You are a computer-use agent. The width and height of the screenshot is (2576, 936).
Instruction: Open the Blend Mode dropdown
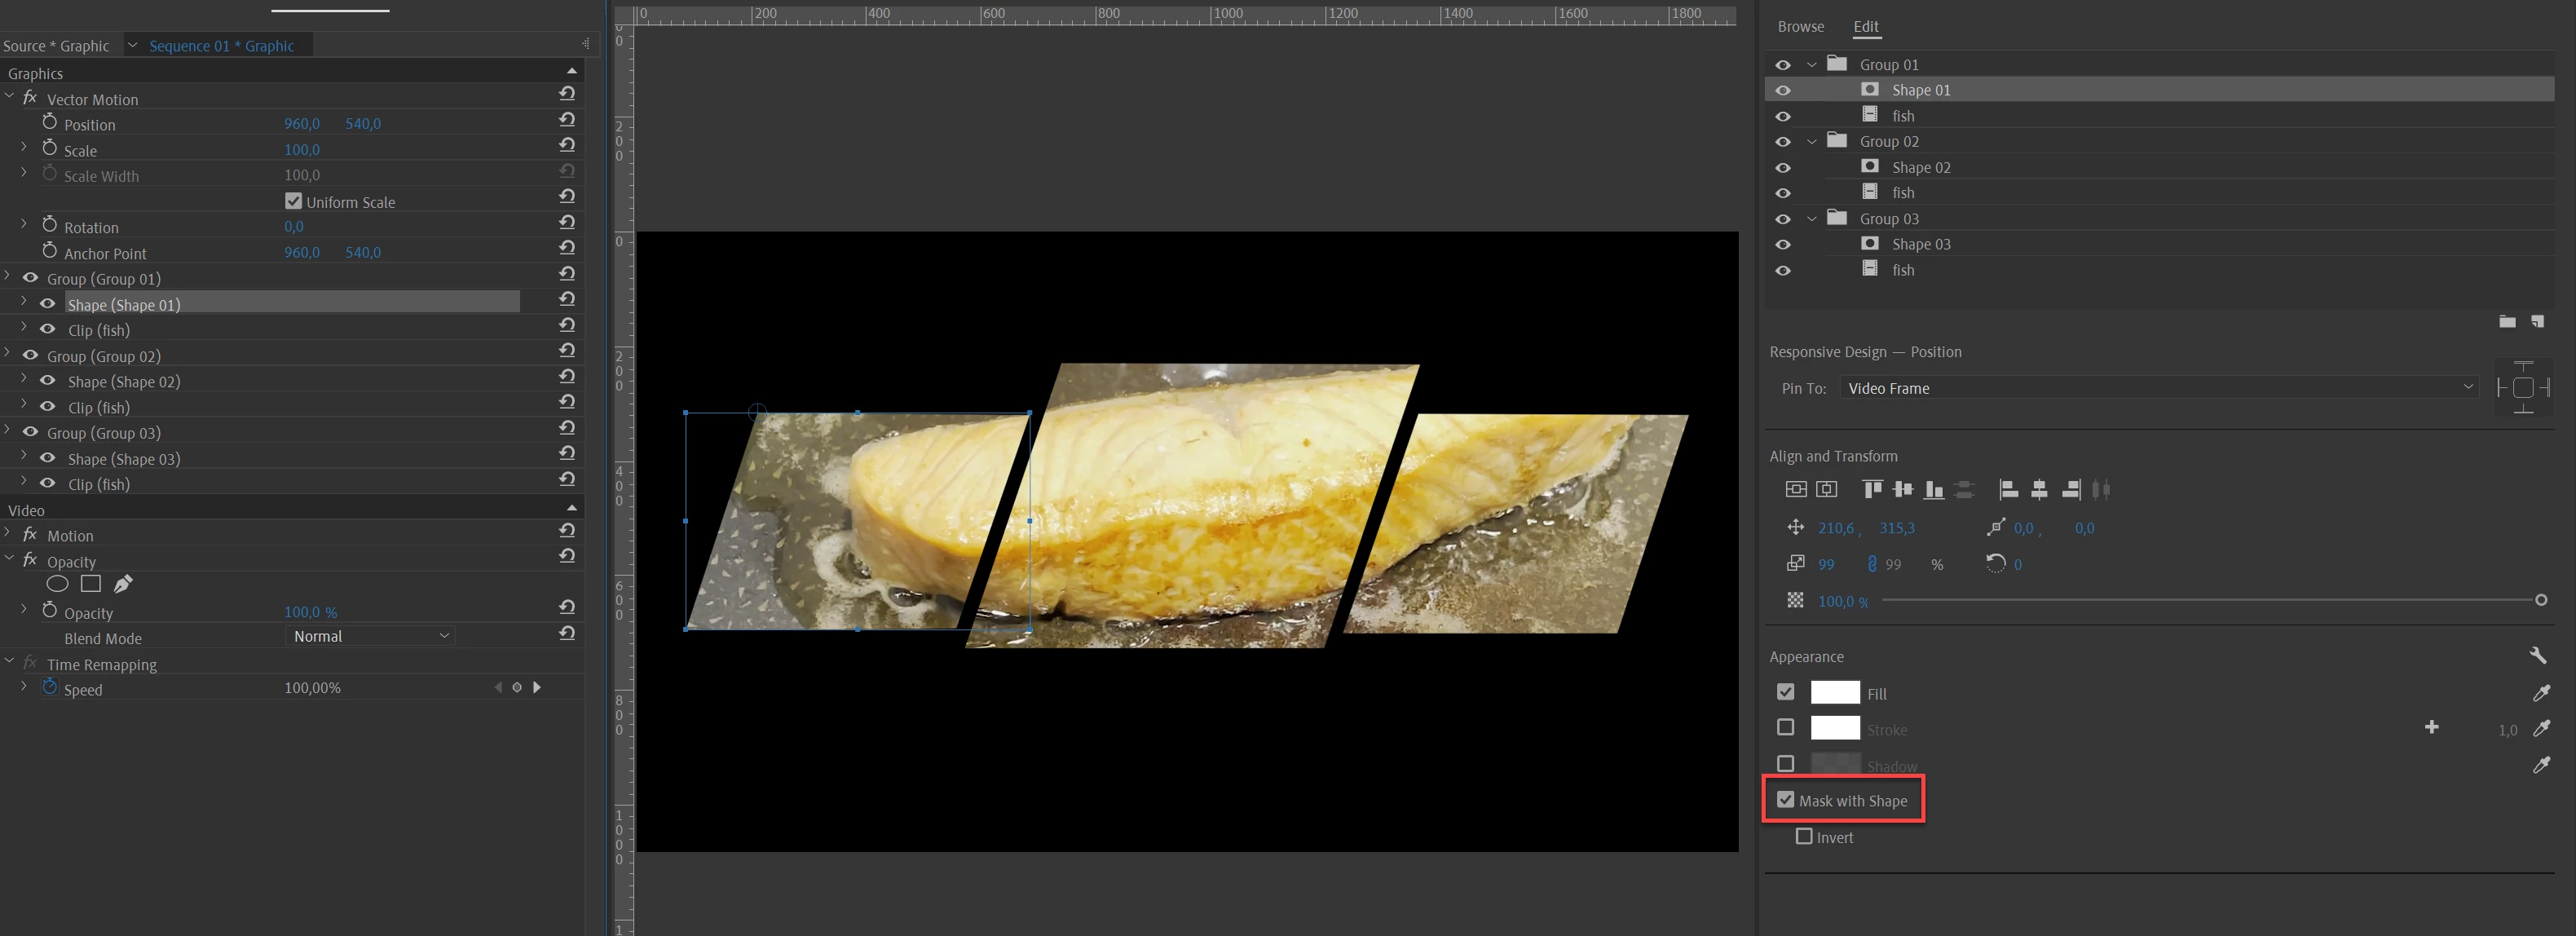[370, 637]
